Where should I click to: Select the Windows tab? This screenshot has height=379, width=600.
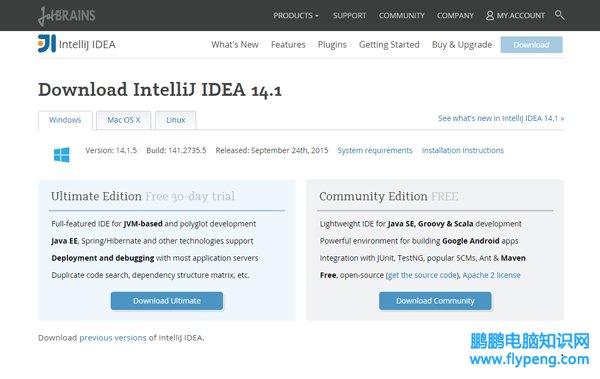[x=65, y=120]
